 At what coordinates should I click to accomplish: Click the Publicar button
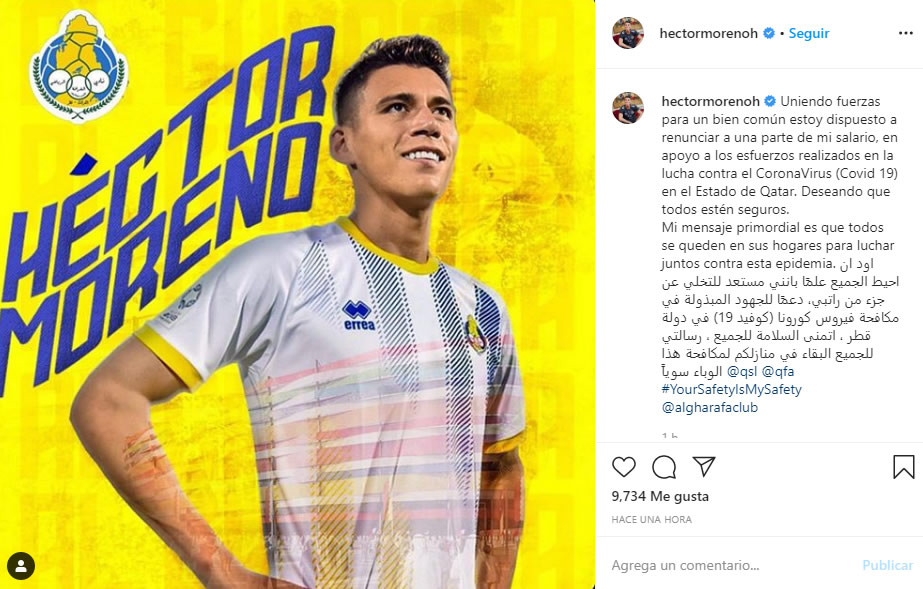pyautogui.click(x=888, y=565)
